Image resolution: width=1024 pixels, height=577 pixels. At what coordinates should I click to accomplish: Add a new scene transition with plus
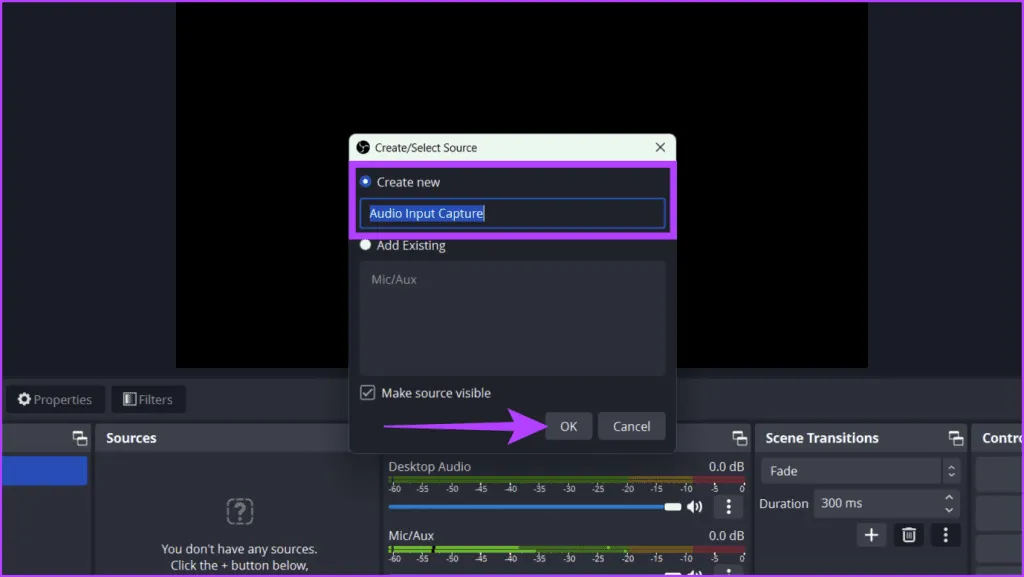(x=871, y=535)
